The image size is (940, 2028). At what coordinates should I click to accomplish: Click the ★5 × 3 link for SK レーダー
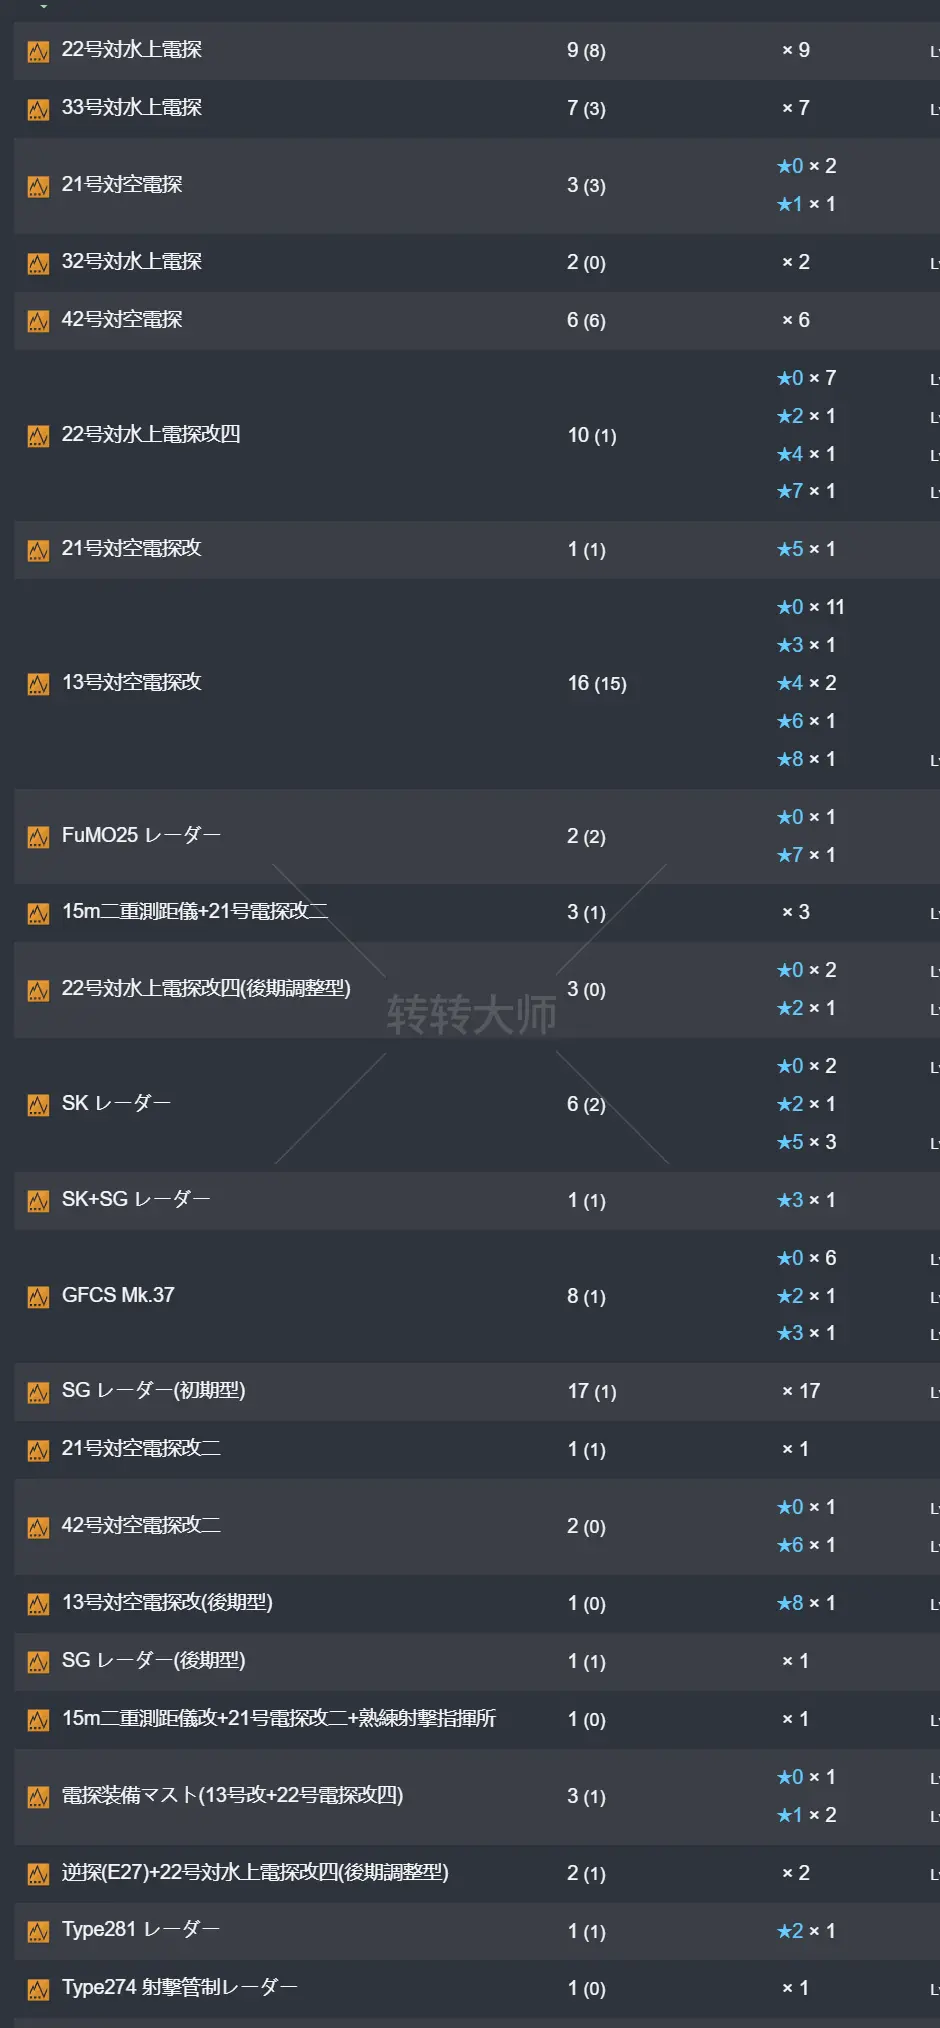[x=806, y=1141]
